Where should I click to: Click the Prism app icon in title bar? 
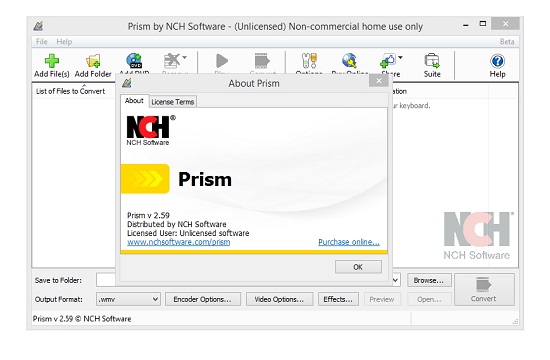pyautogui.click(x=39, y=26)
